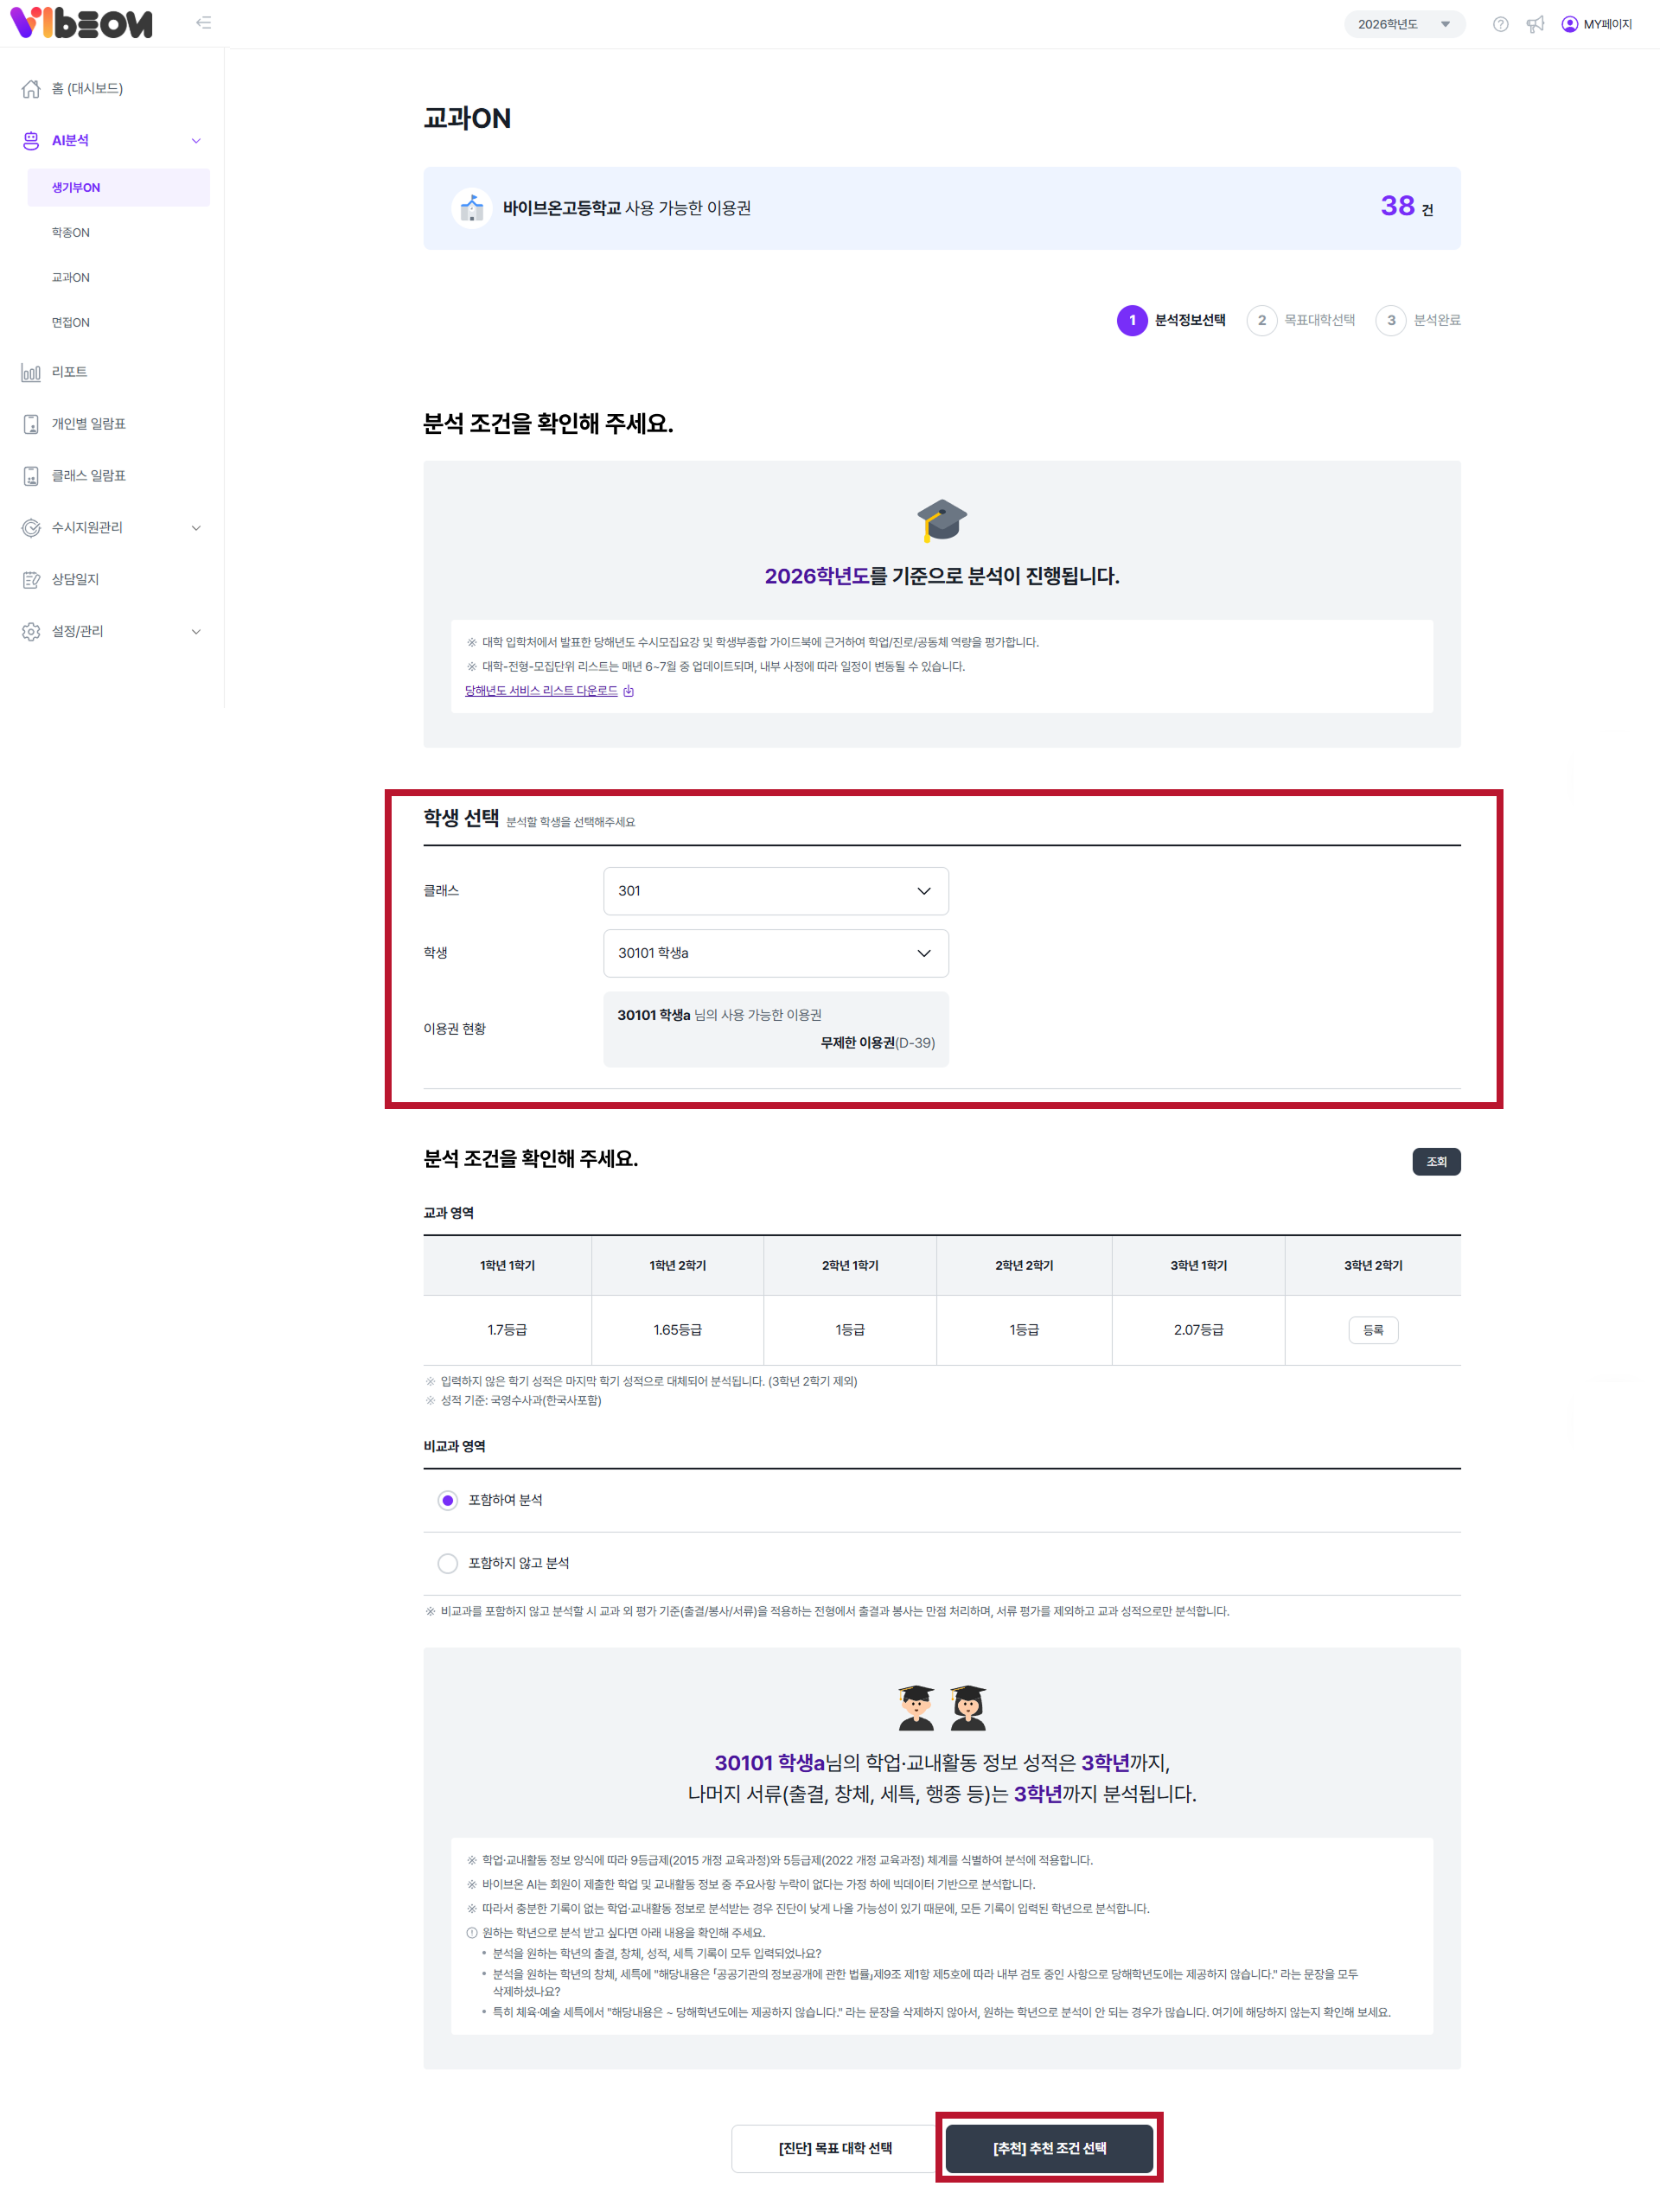The image size is (1660, 2212).
Task: Click the 2학년 1학기 column header
Action: (850, 1266)
